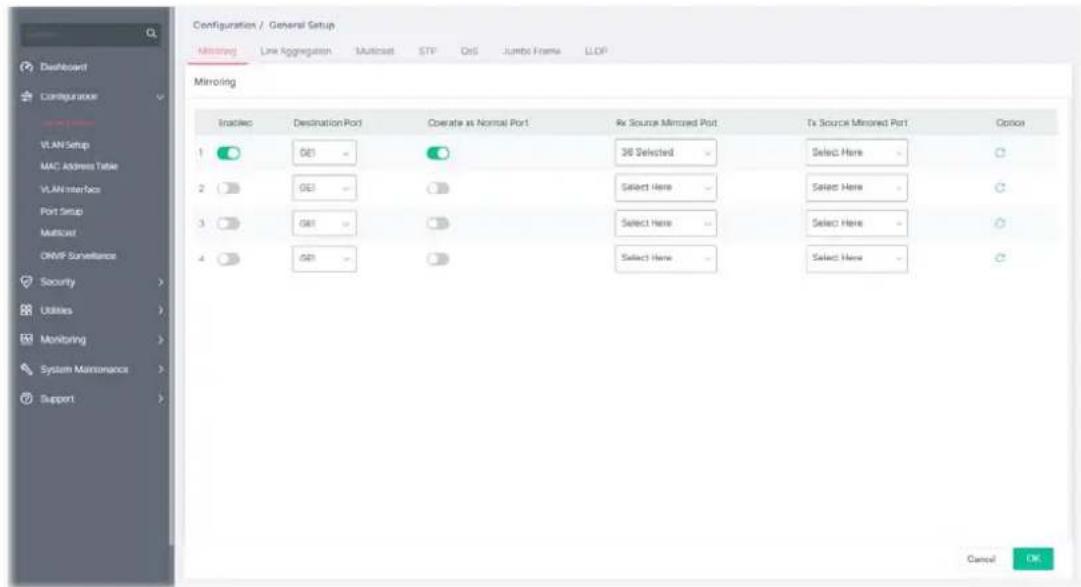Screen dimensions: 1081x587
Task: Switch to the Mirroring tab
Action: tap(217, 51)
